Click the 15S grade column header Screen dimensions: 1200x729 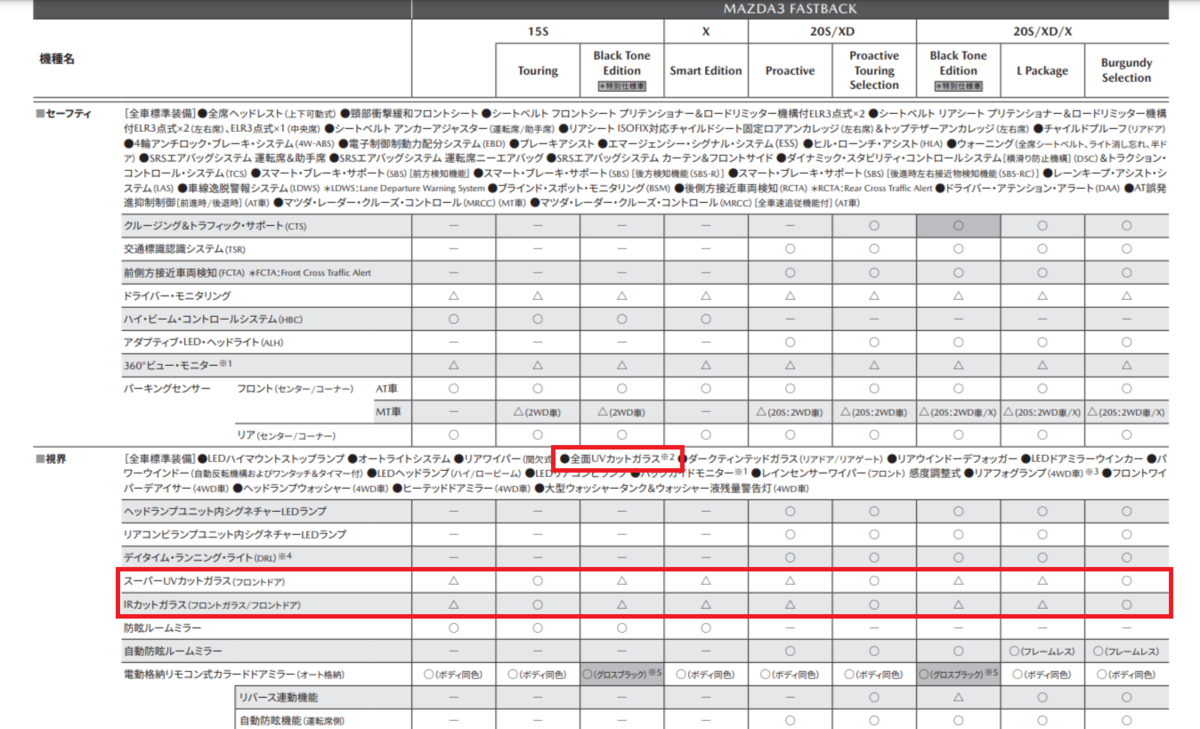coord(538,31)
